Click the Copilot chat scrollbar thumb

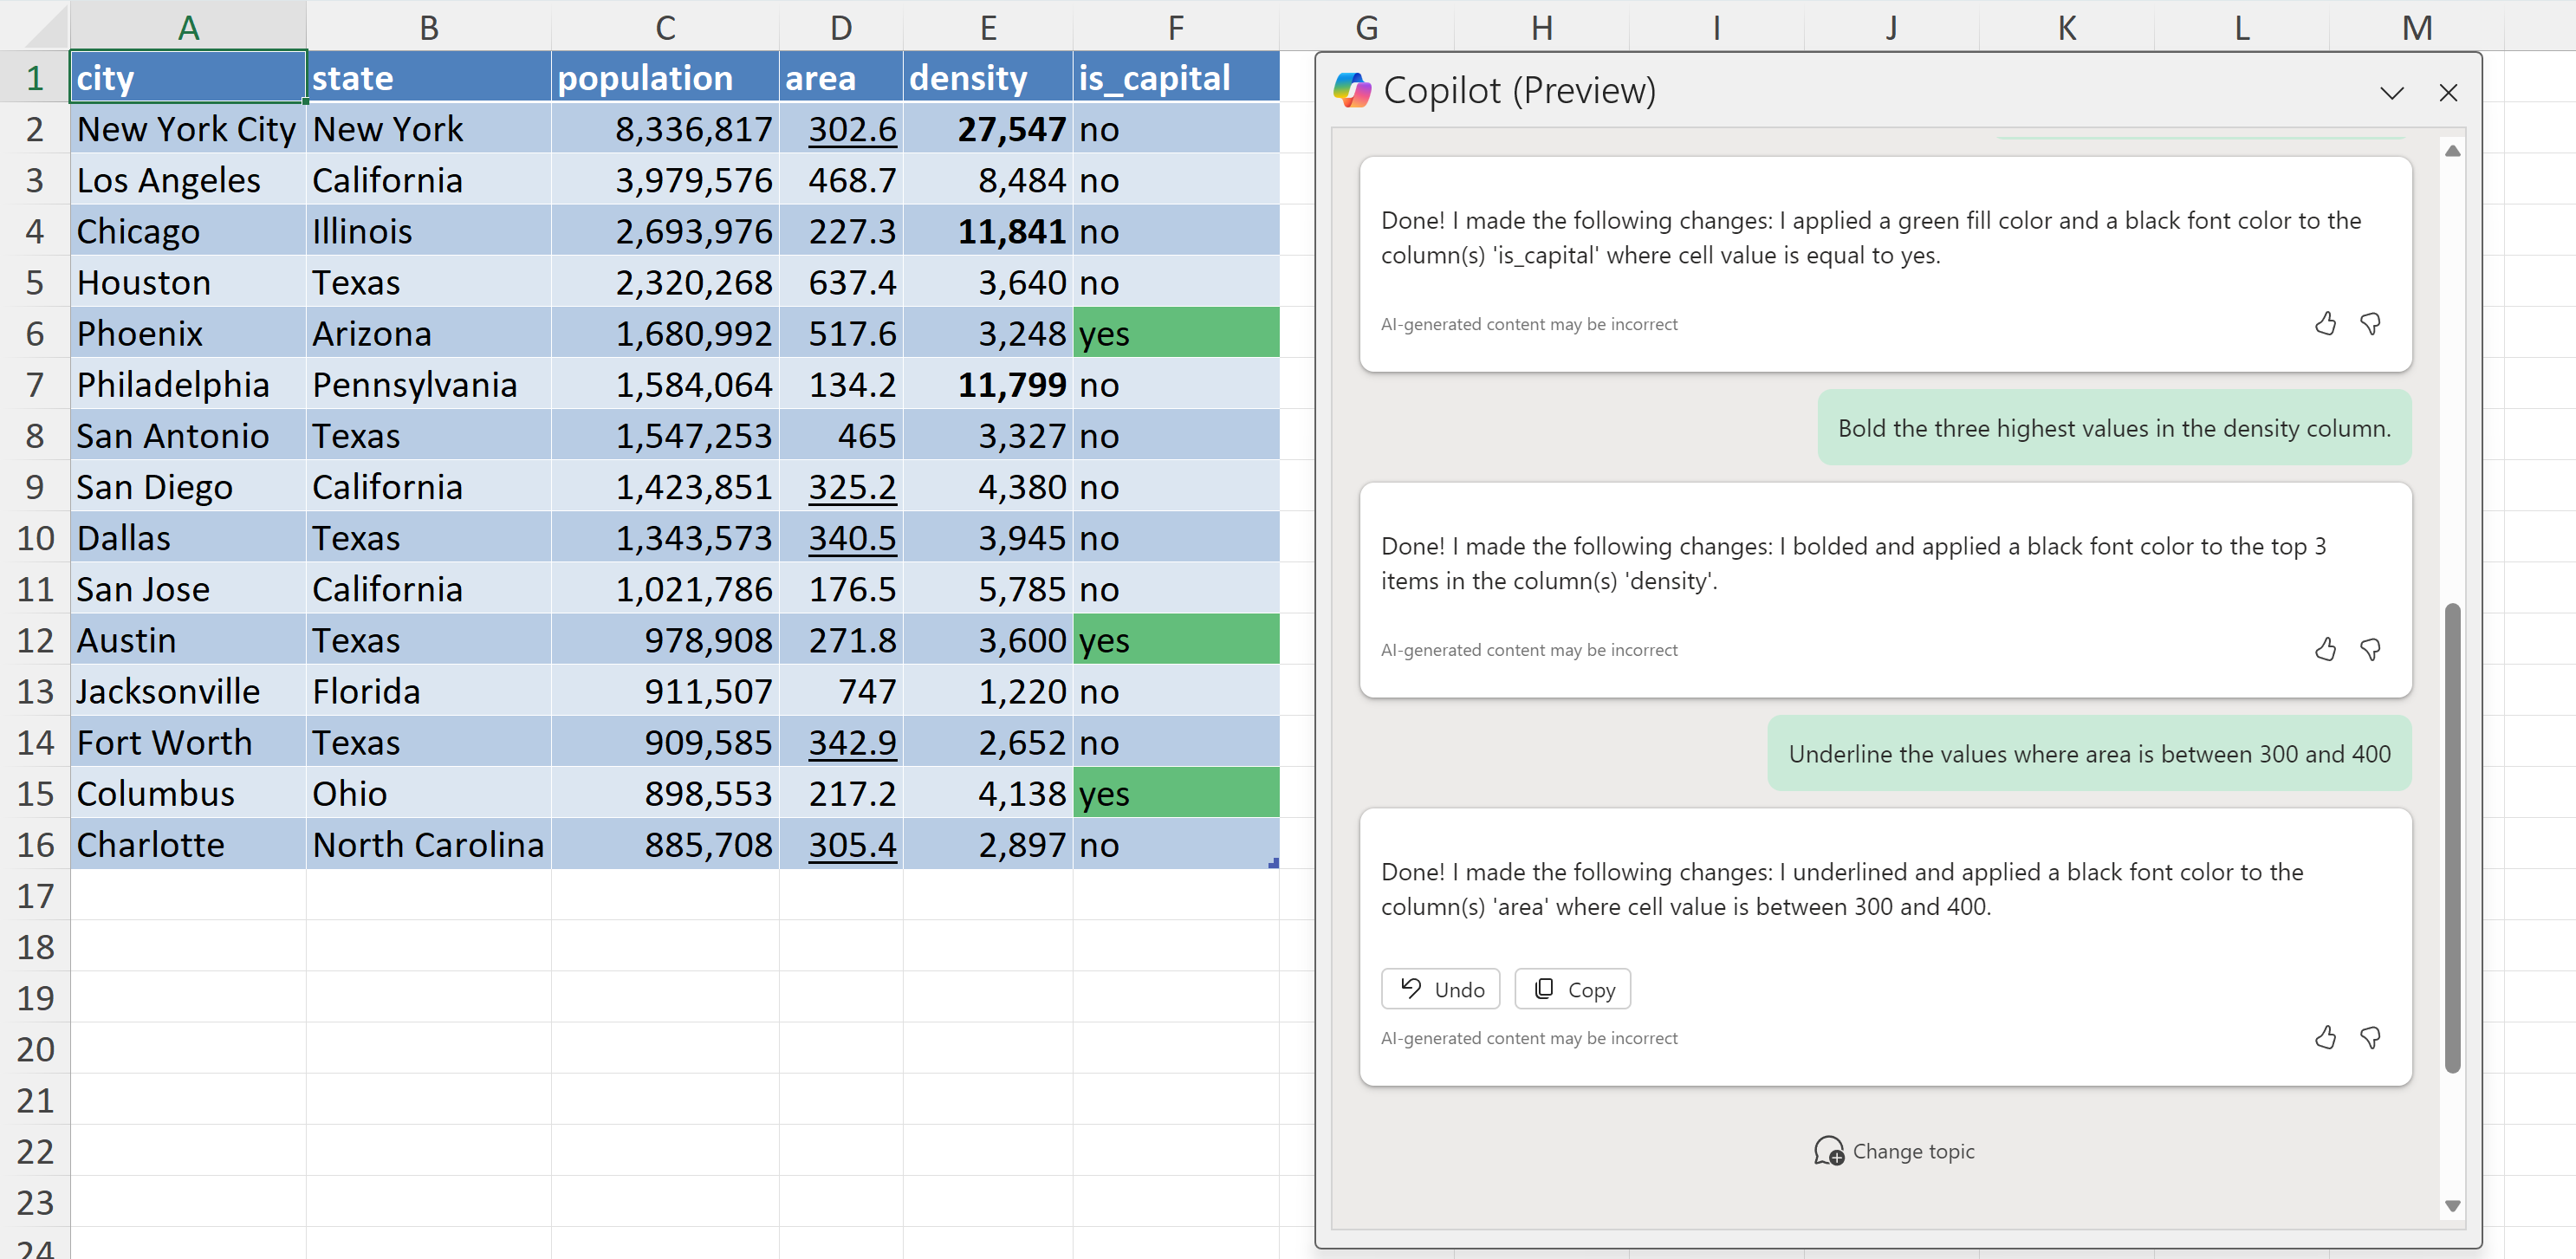point(2451,840)
